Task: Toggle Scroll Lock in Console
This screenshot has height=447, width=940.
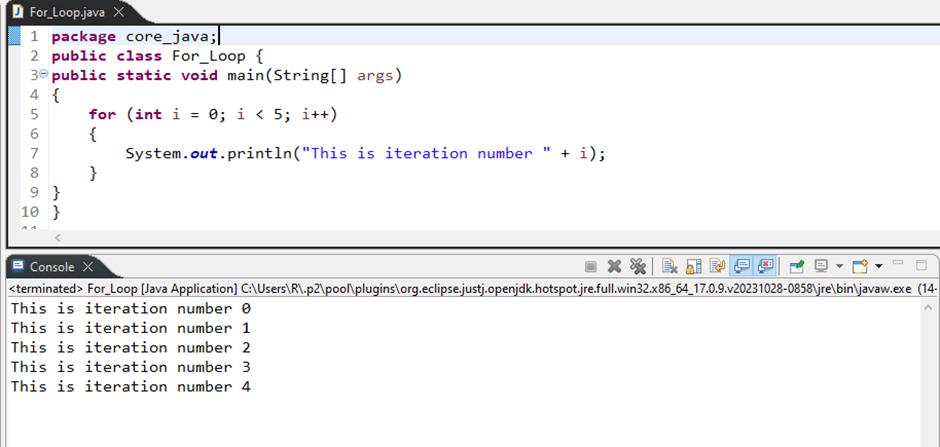Action: 694,266
